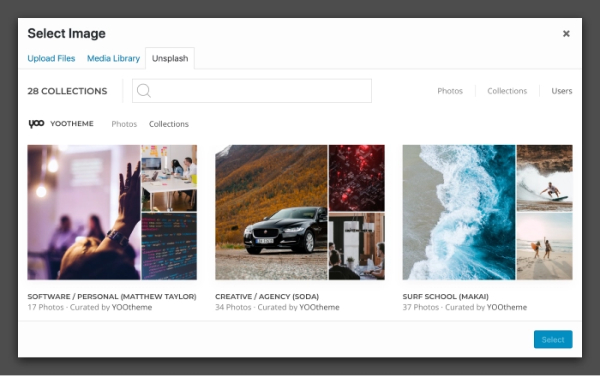Click YOOtheme curator link under 37 Photos
The height and width of the screenshot is (376, 600).
(507, 307)
